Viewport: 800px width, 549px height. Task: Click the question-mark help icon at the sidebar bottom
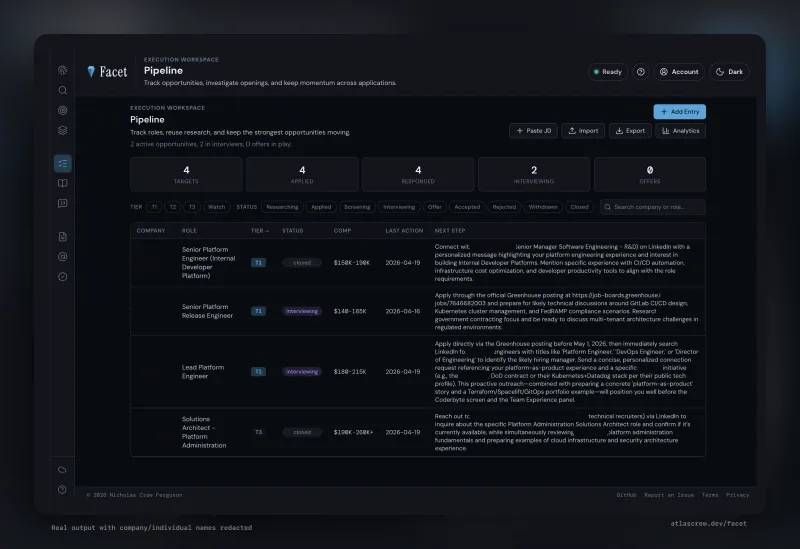(x=62, y=489)
